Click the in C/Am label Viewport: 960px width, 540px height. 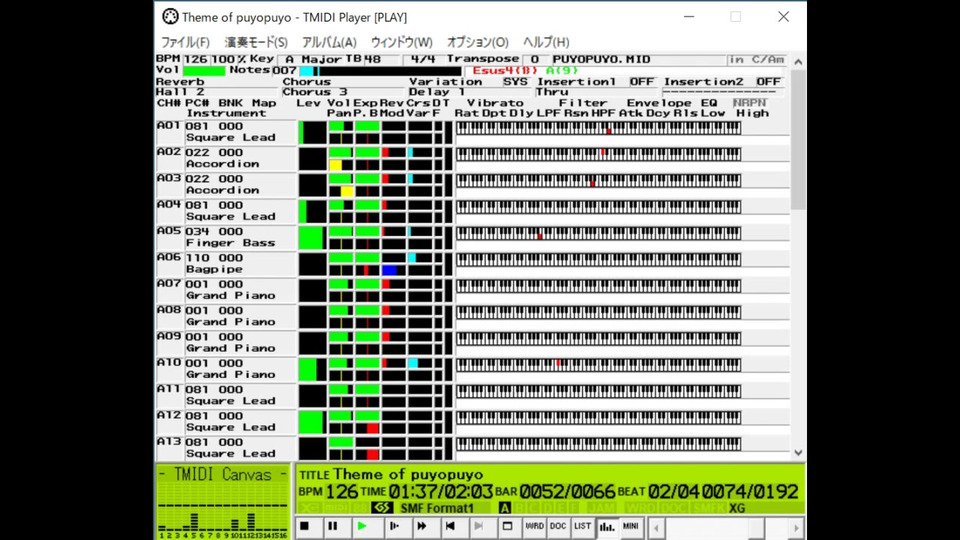tap(757, 59)
